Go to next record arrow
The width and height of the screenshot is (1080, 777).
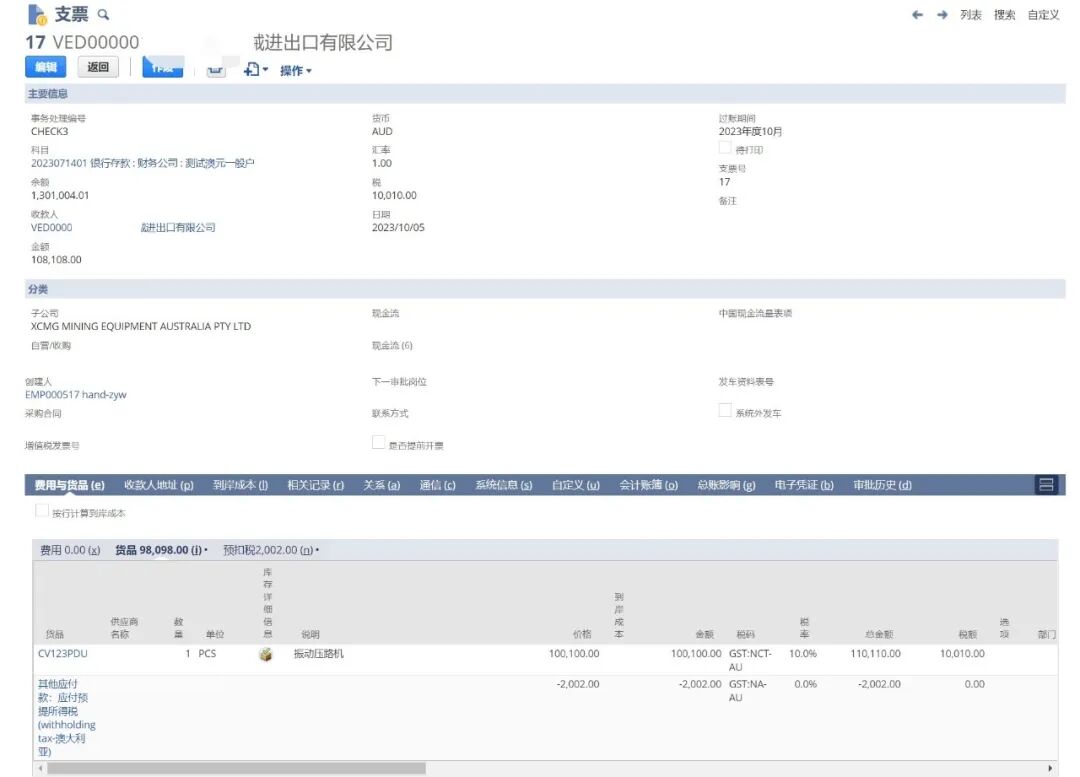click(x=942, y=14)
